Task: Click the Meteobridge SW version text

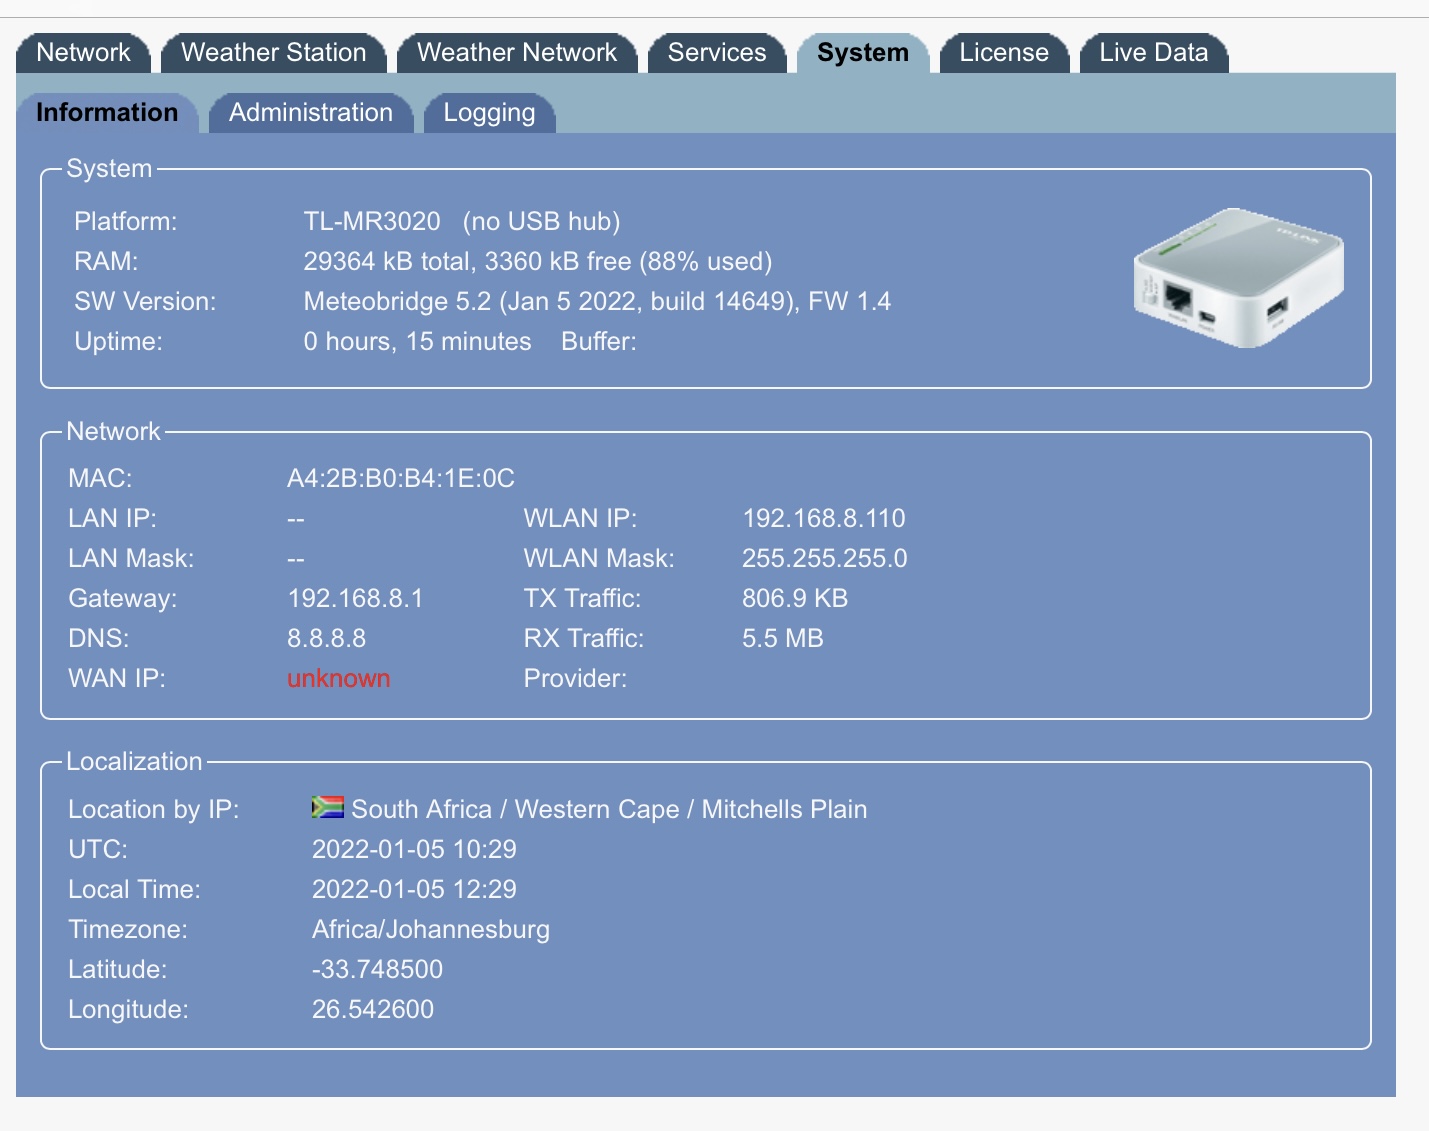Action: 596,301
